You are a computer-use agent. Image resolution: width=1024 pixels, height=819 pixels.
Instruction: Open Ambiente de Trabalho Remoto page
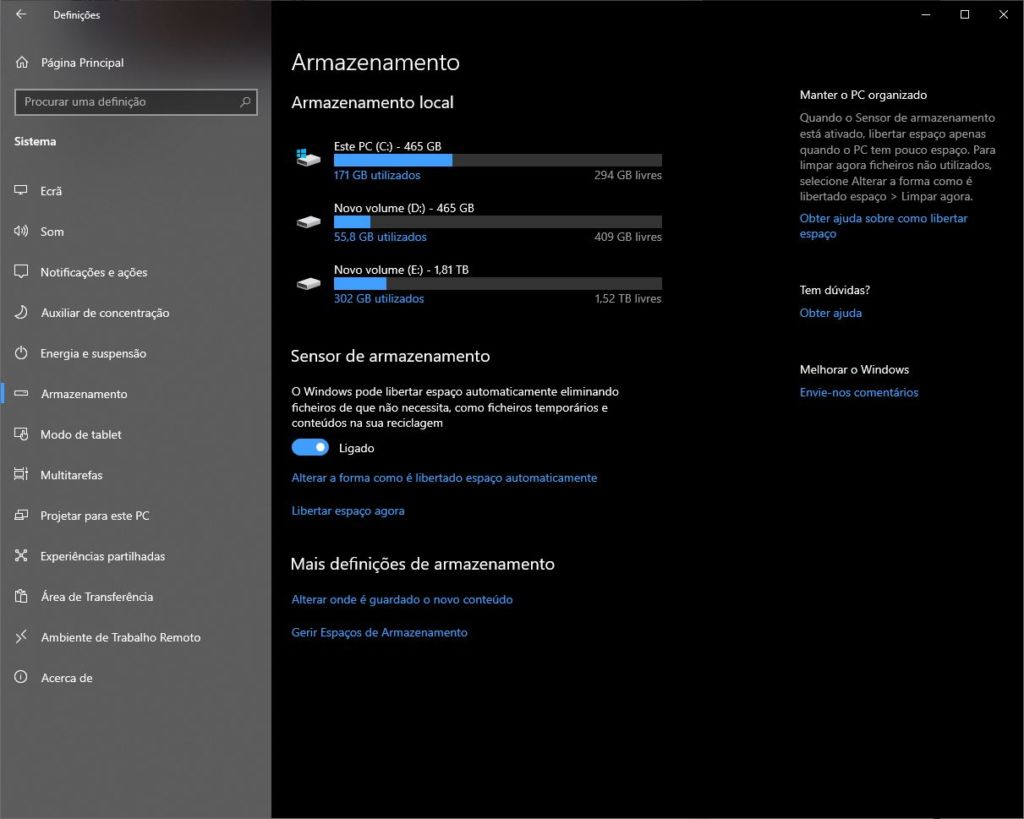tap(136, 637)
